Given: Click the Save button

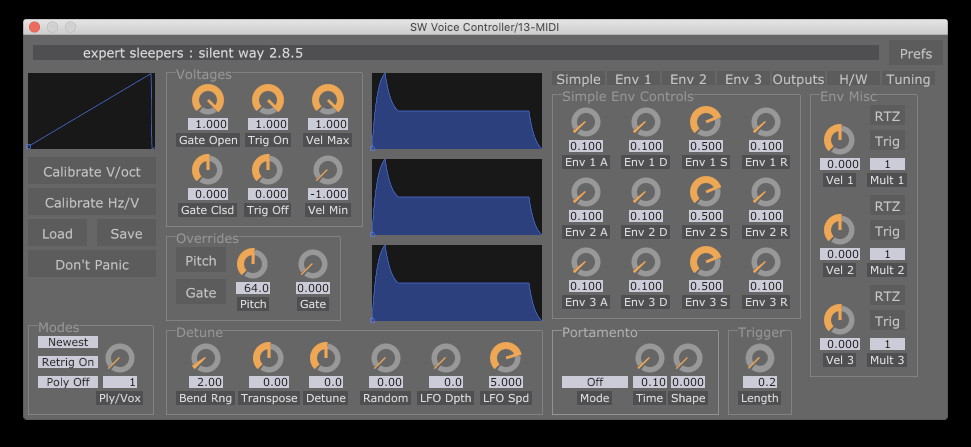Looking at the screenshot, I should coord(126,233).
